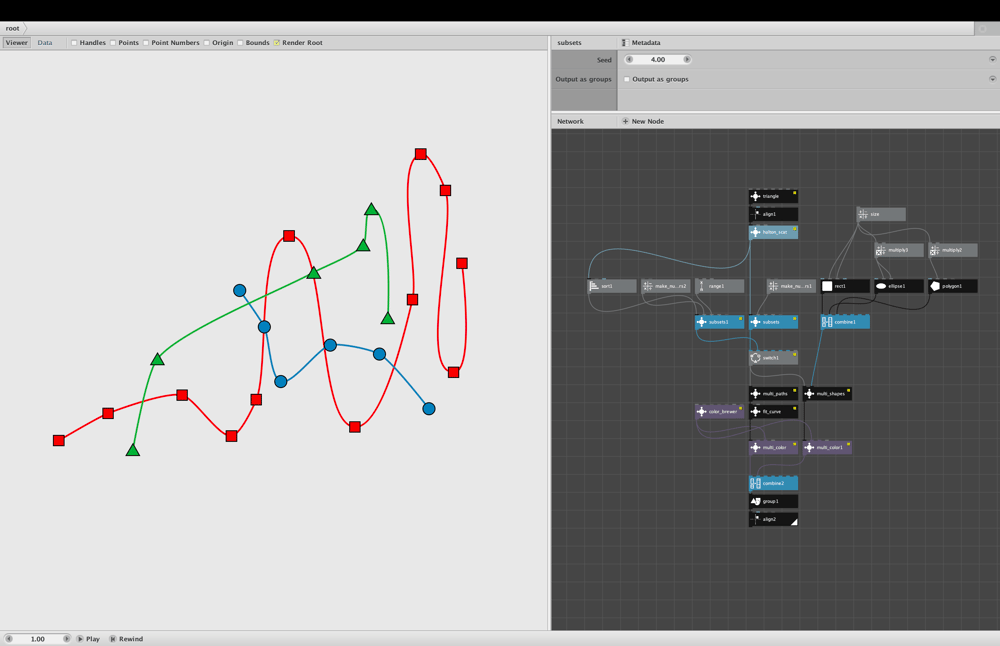The height and width of the screenshot is (646, 1000).
Task: Select the color_brewer node
Action: click(x=719, y=411)
